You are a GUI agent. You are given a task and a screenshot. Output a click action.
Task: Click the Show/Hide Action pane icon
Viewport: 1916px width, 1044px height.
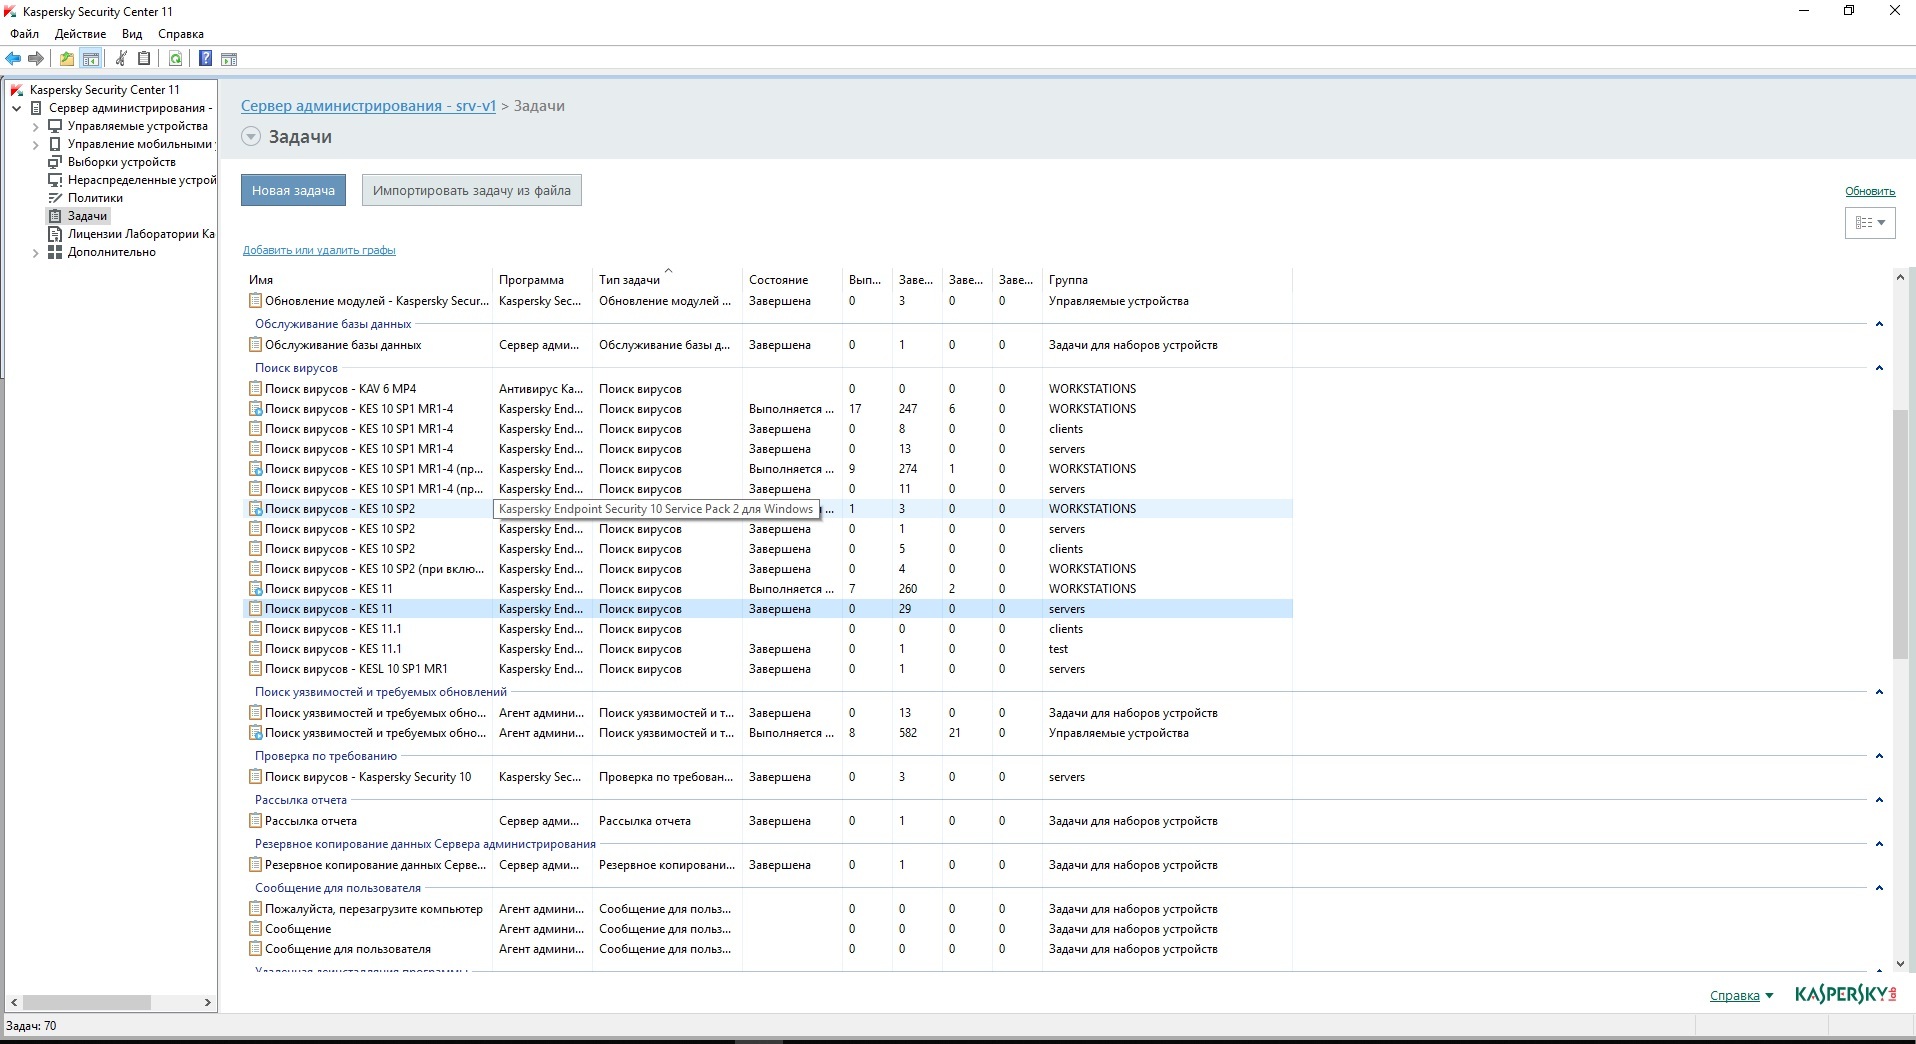229,59
